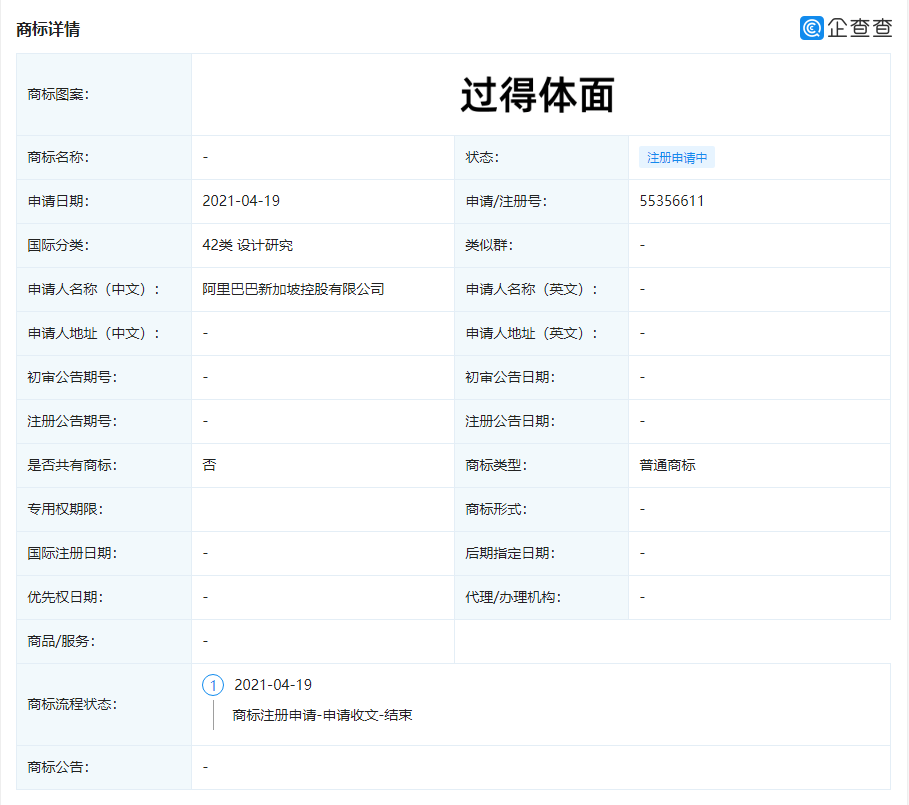Screen dimensions: 909x805
Task: Click the 商标图案 label
Action: (x=58, y=94)
